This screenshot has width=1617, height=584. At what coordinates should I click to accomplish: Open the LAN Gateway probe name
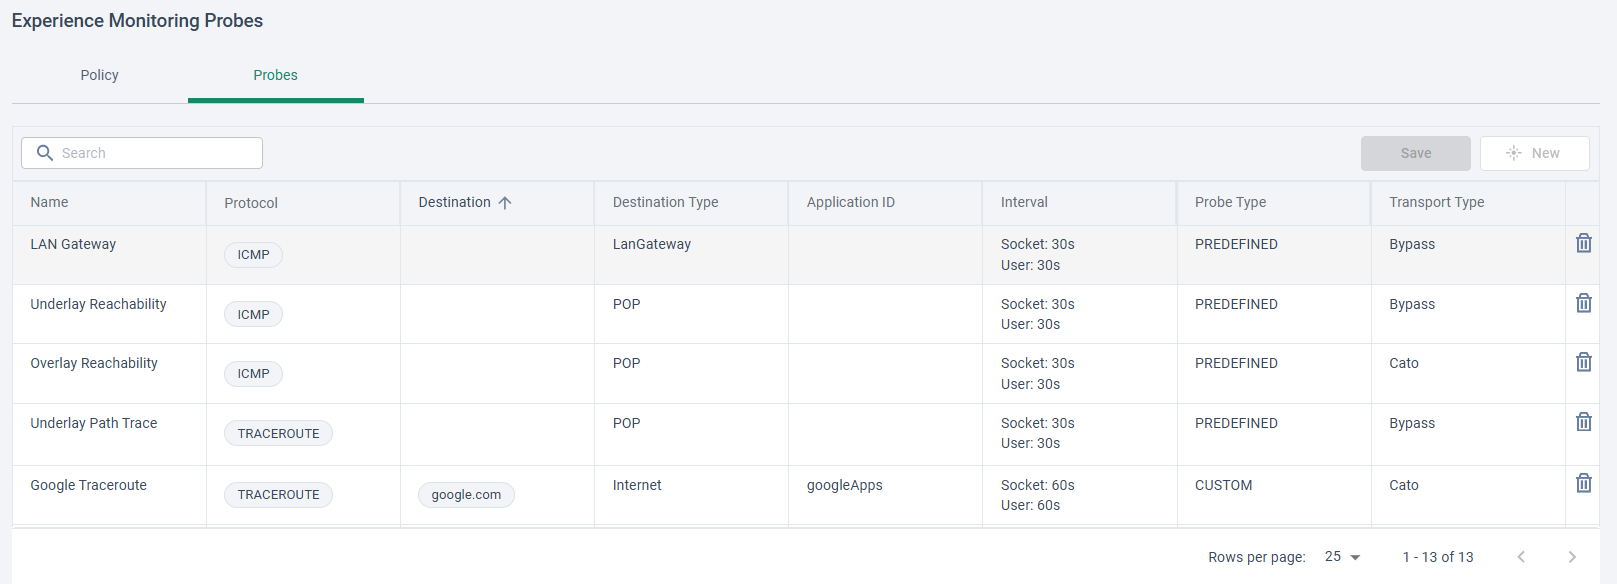(x=73, y=244)
